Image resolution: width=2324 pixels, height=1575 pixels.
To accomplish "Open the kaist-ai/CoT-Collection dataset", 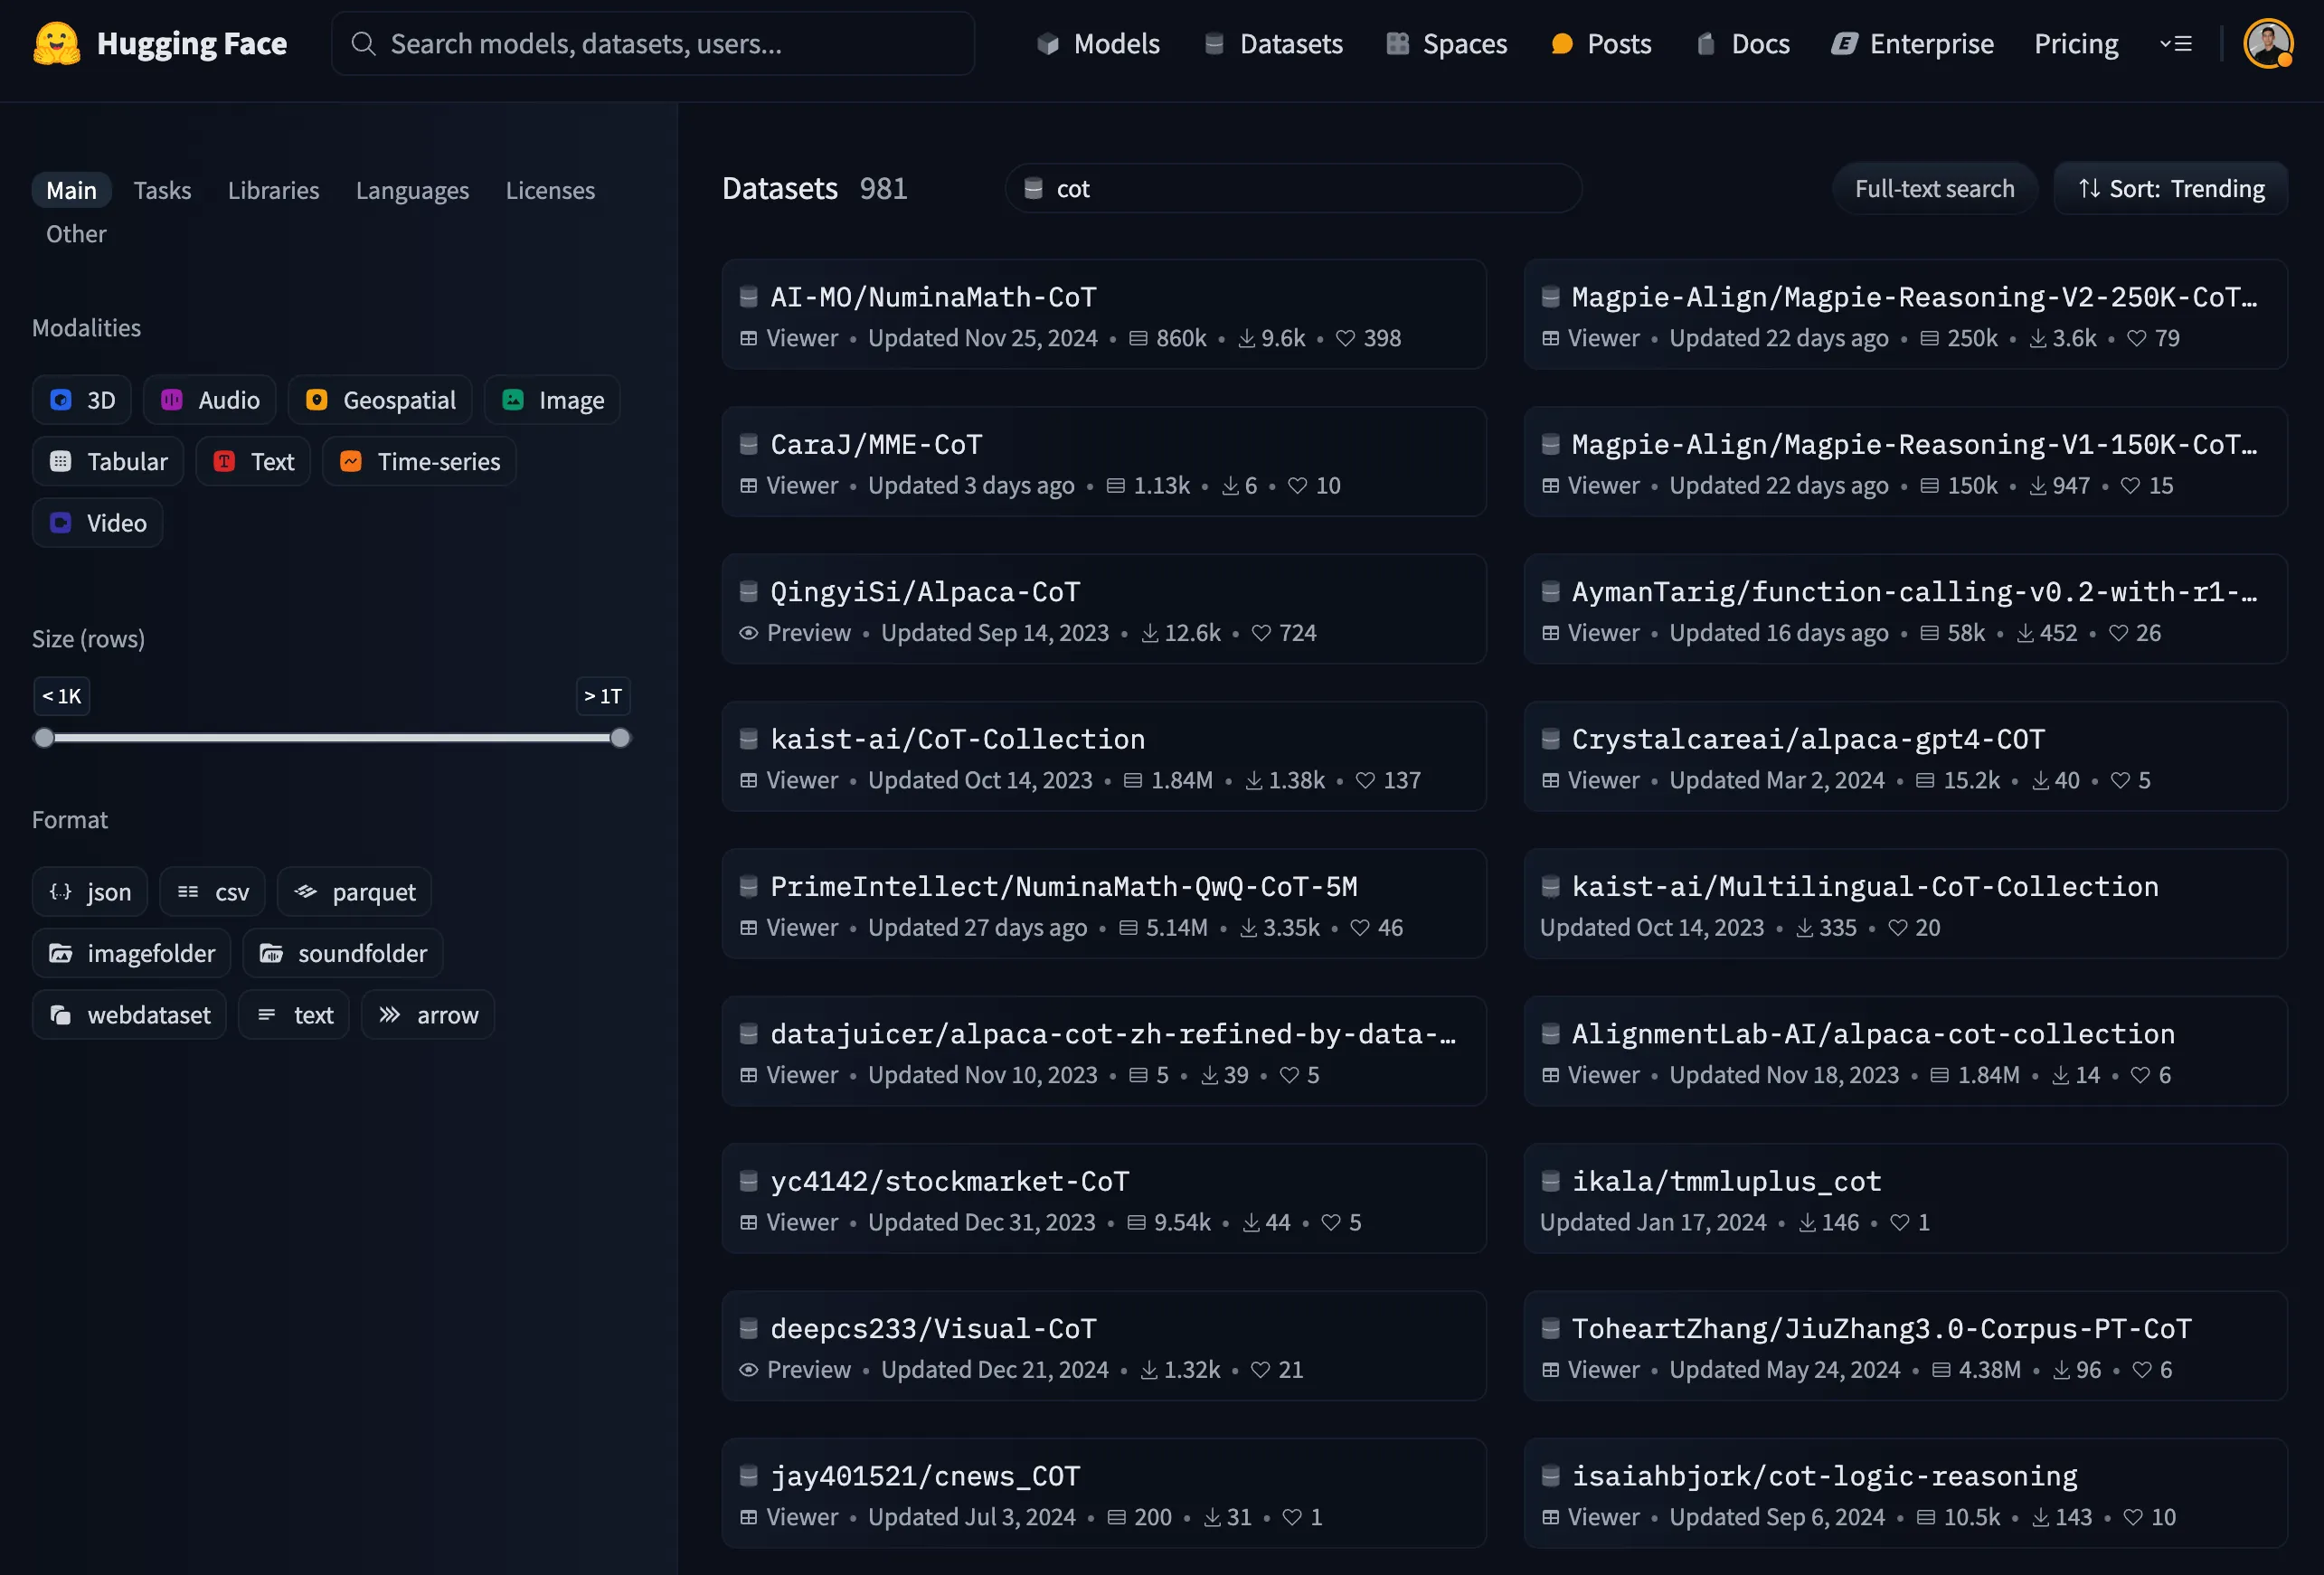I will click(957, 739).
